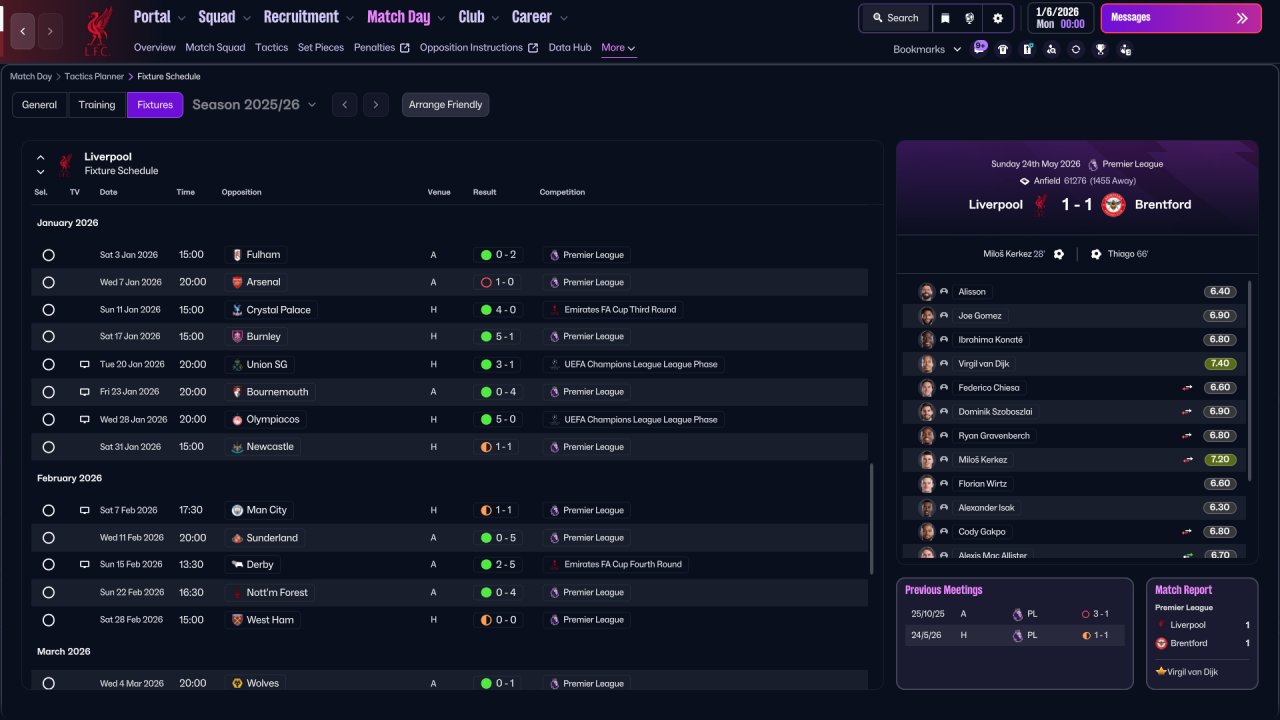Screen dimensions: 1280x720
Task: Open the Match Day main menu
Action: pyautogui.click(x=399, y=17)
